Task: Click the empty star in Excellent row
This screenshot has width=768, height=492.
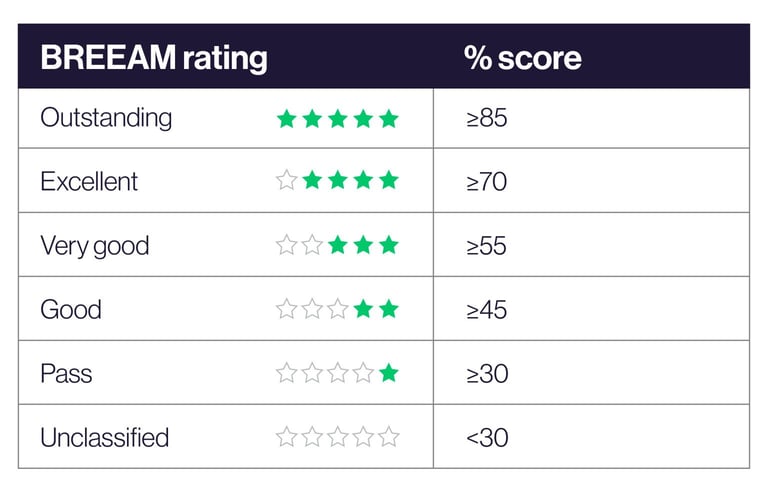Action: coord(286,181)
